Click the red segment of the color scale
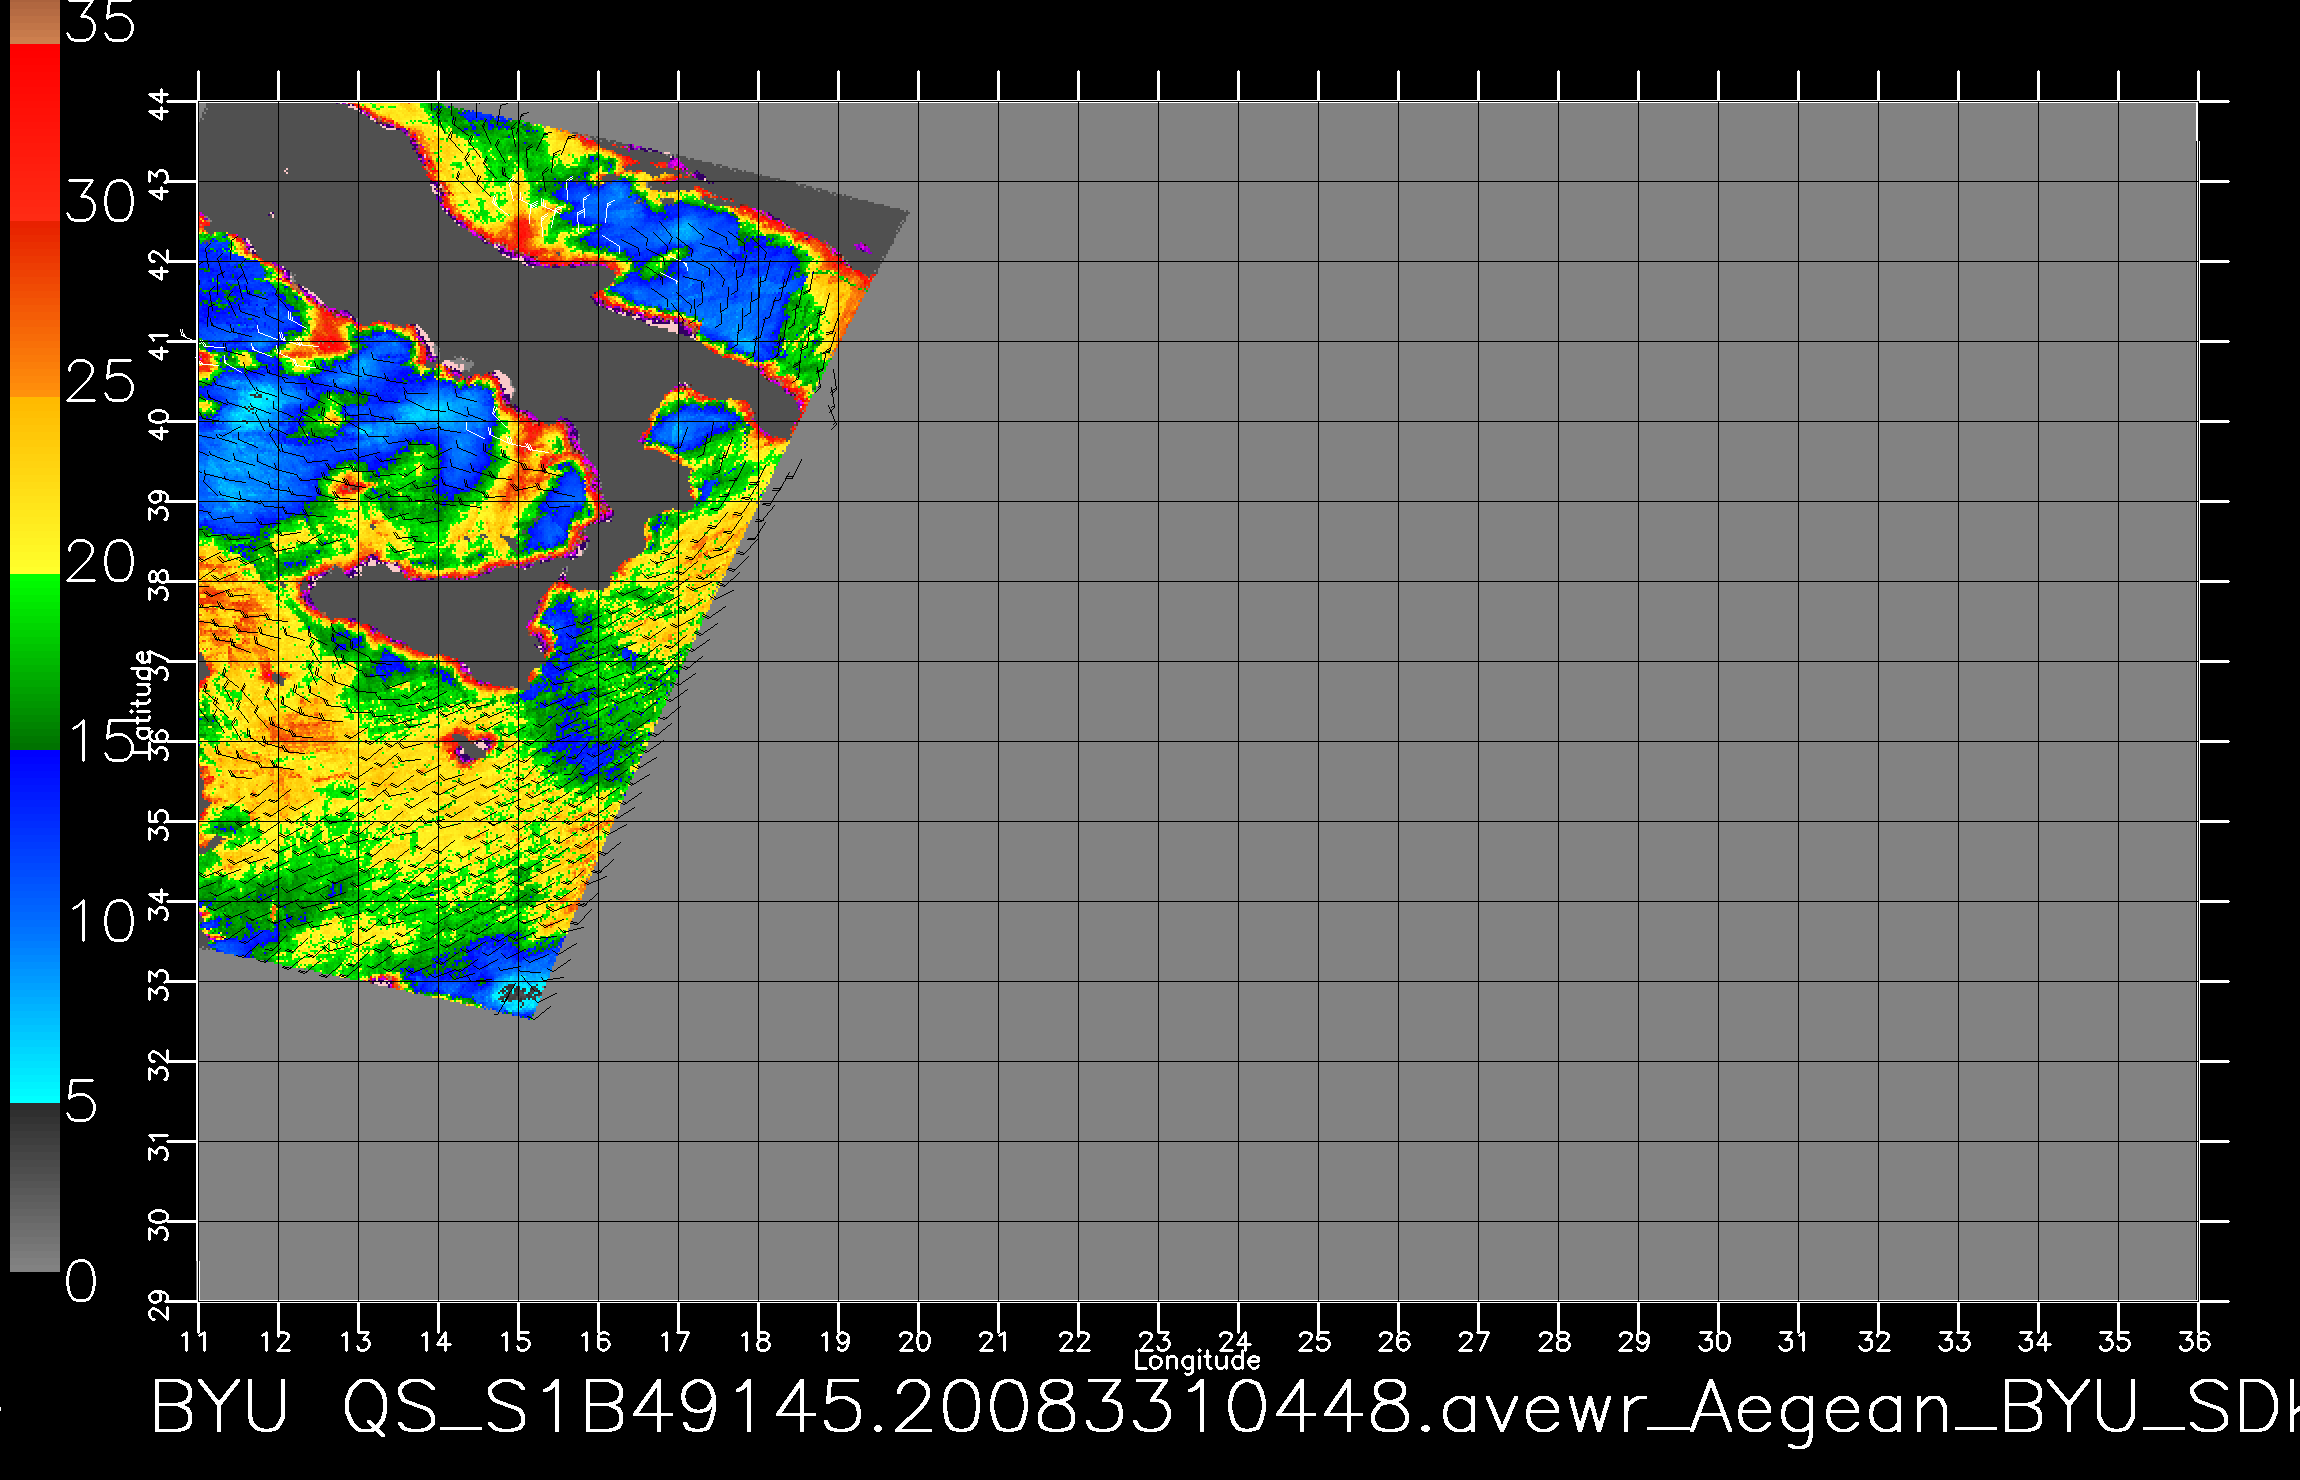 35,132
